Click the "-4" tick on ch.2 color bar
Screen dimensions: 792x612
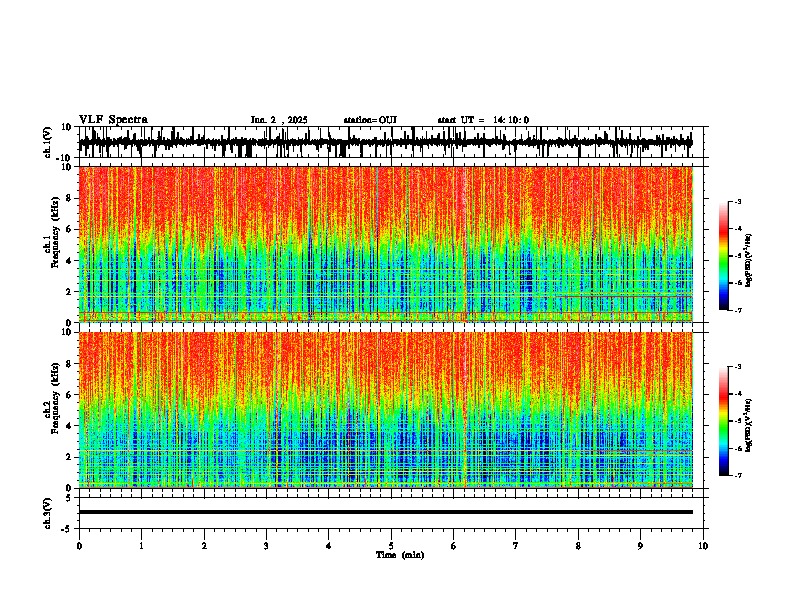[x=738, y=394]
